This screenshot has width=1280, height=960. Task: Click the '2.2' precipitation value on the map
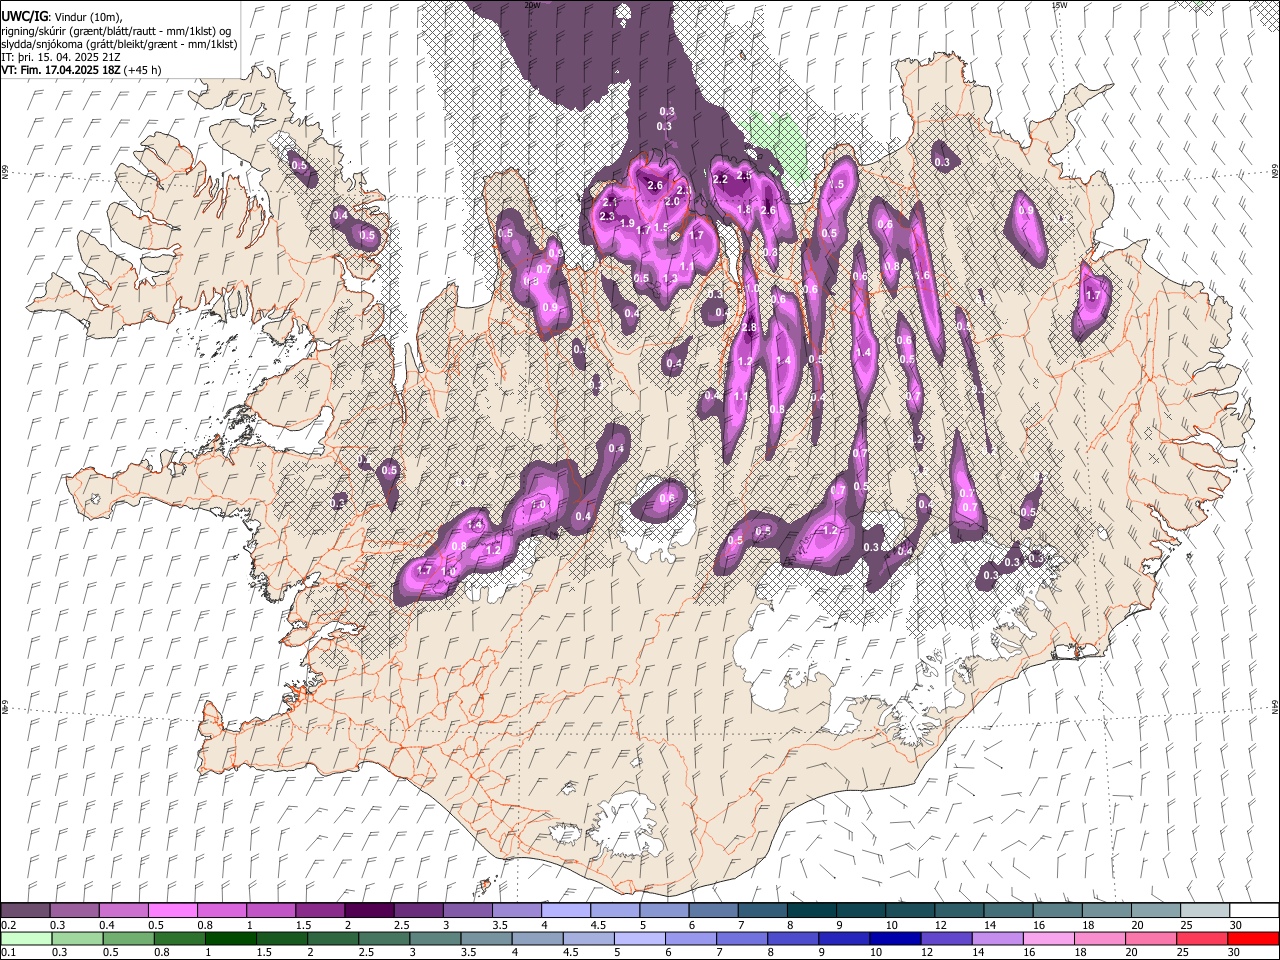720,179
